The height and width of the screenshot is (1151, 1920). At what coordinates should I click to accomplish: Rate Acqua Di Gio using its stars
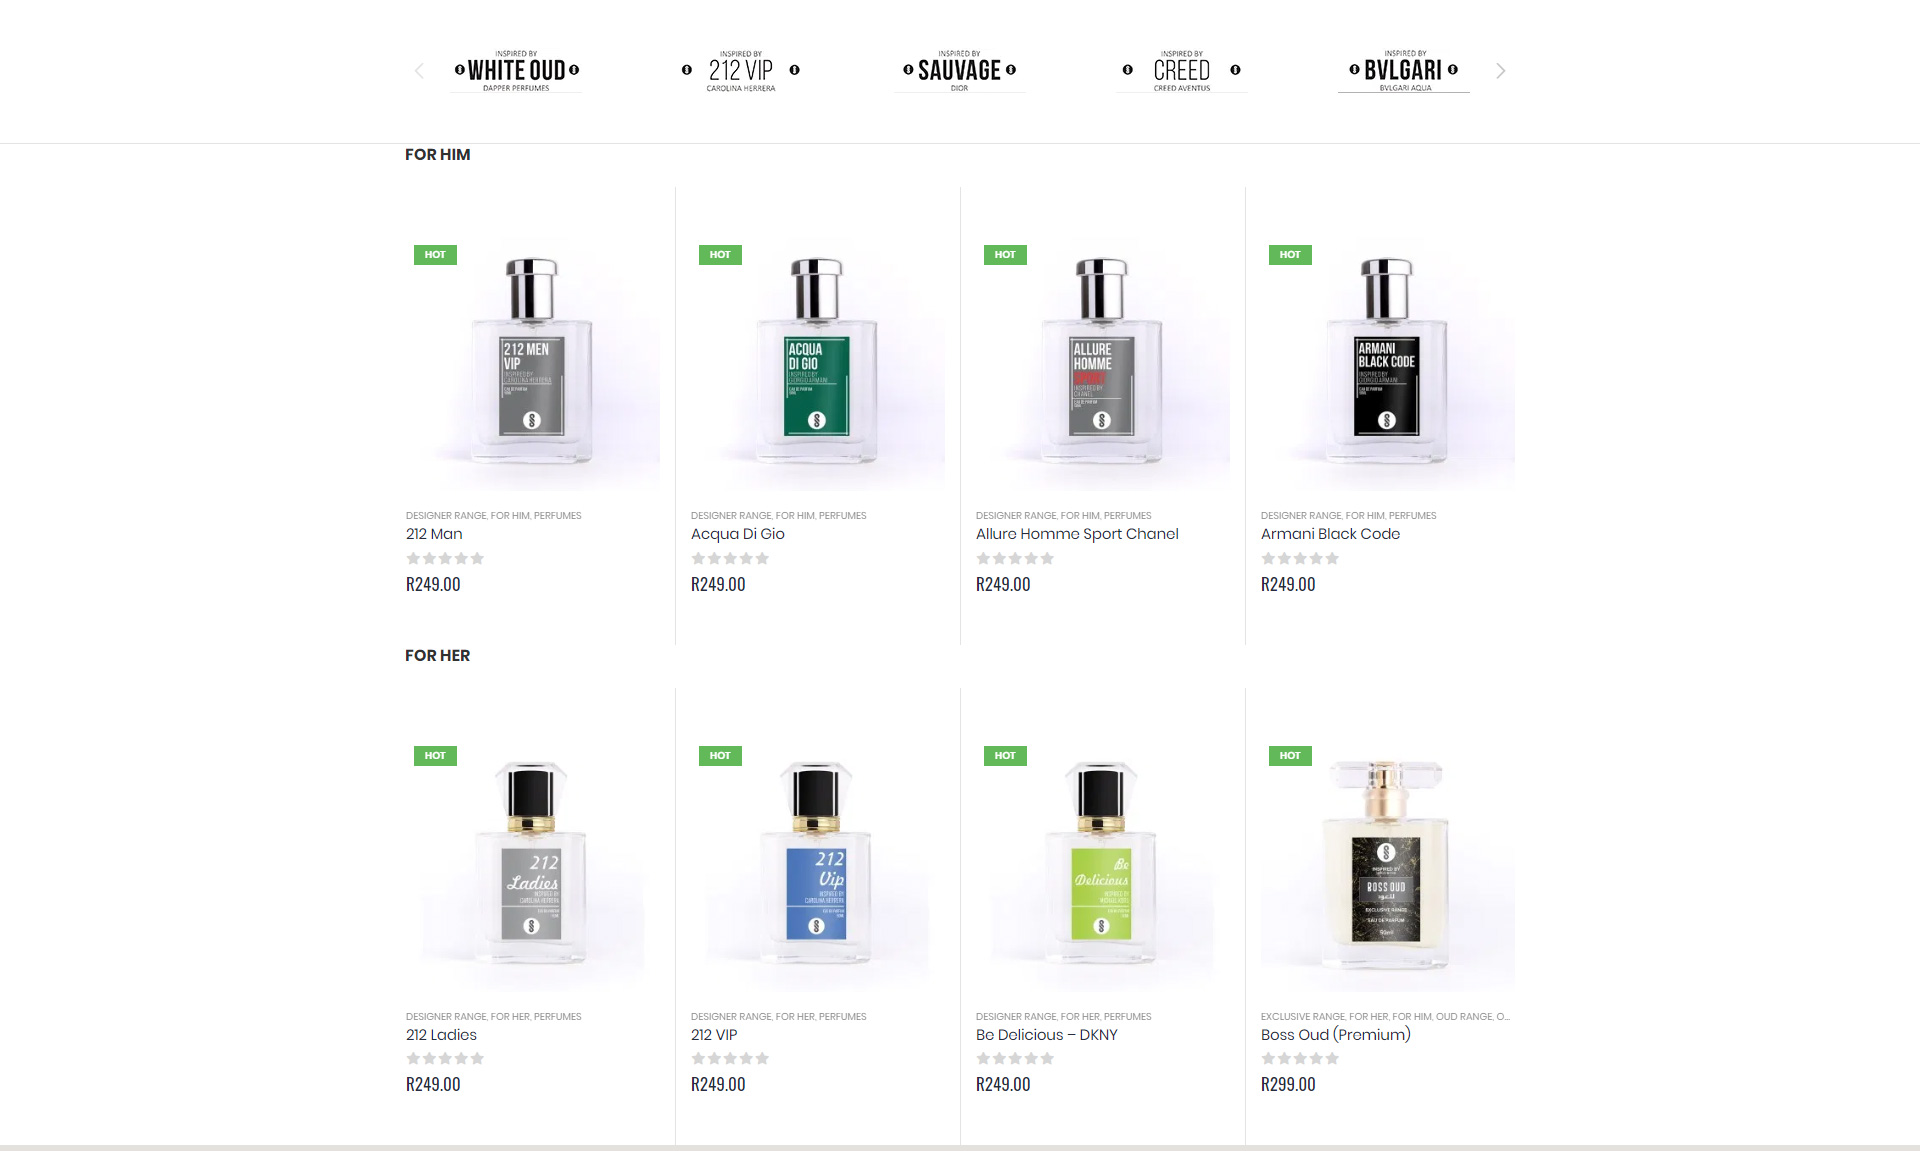[730, 558]
